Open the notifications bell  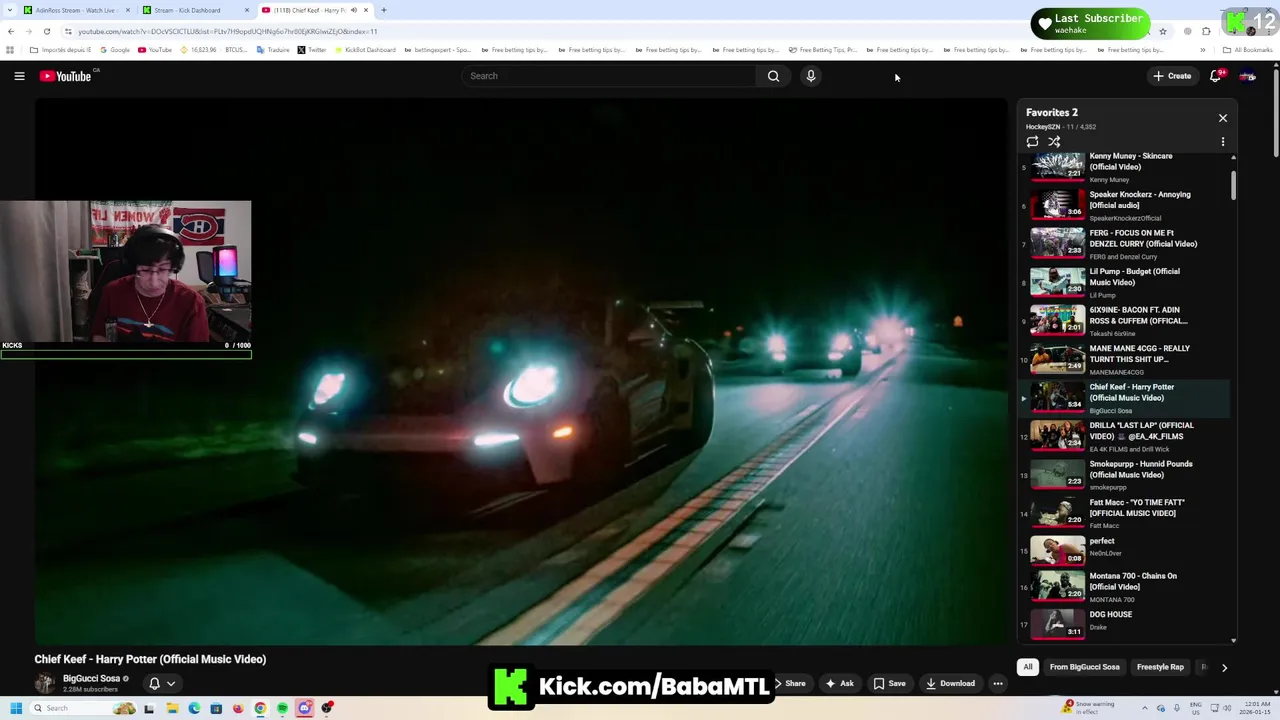pos(1215,76)
